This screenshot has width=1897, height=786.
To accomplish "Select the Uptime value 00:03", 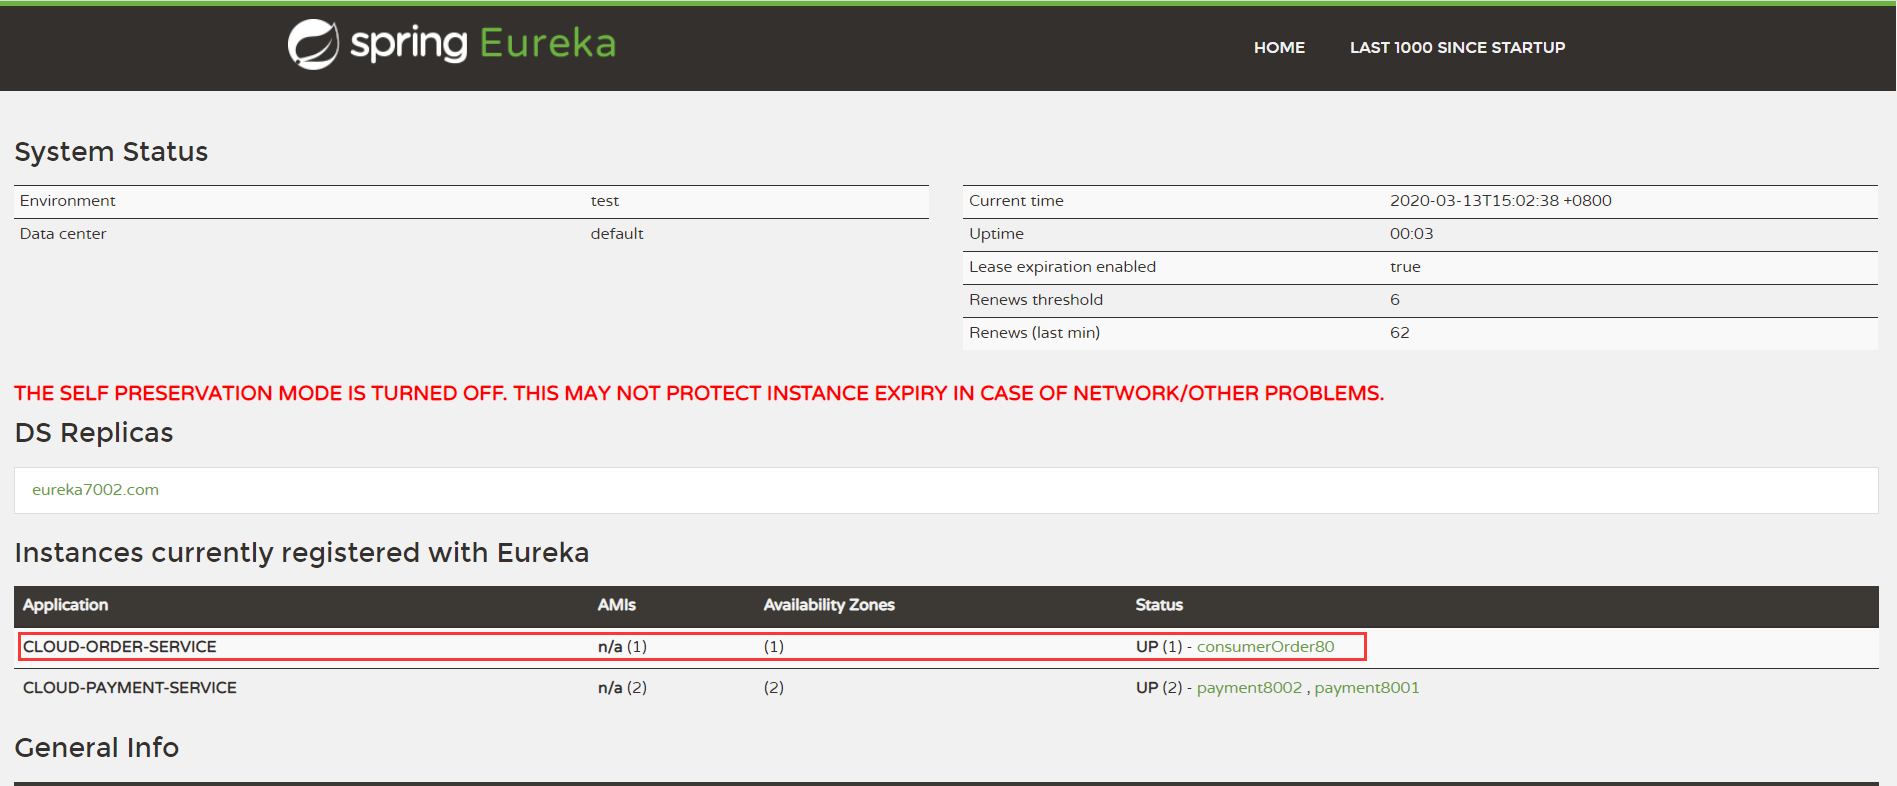I will (x=1411, y=234).
